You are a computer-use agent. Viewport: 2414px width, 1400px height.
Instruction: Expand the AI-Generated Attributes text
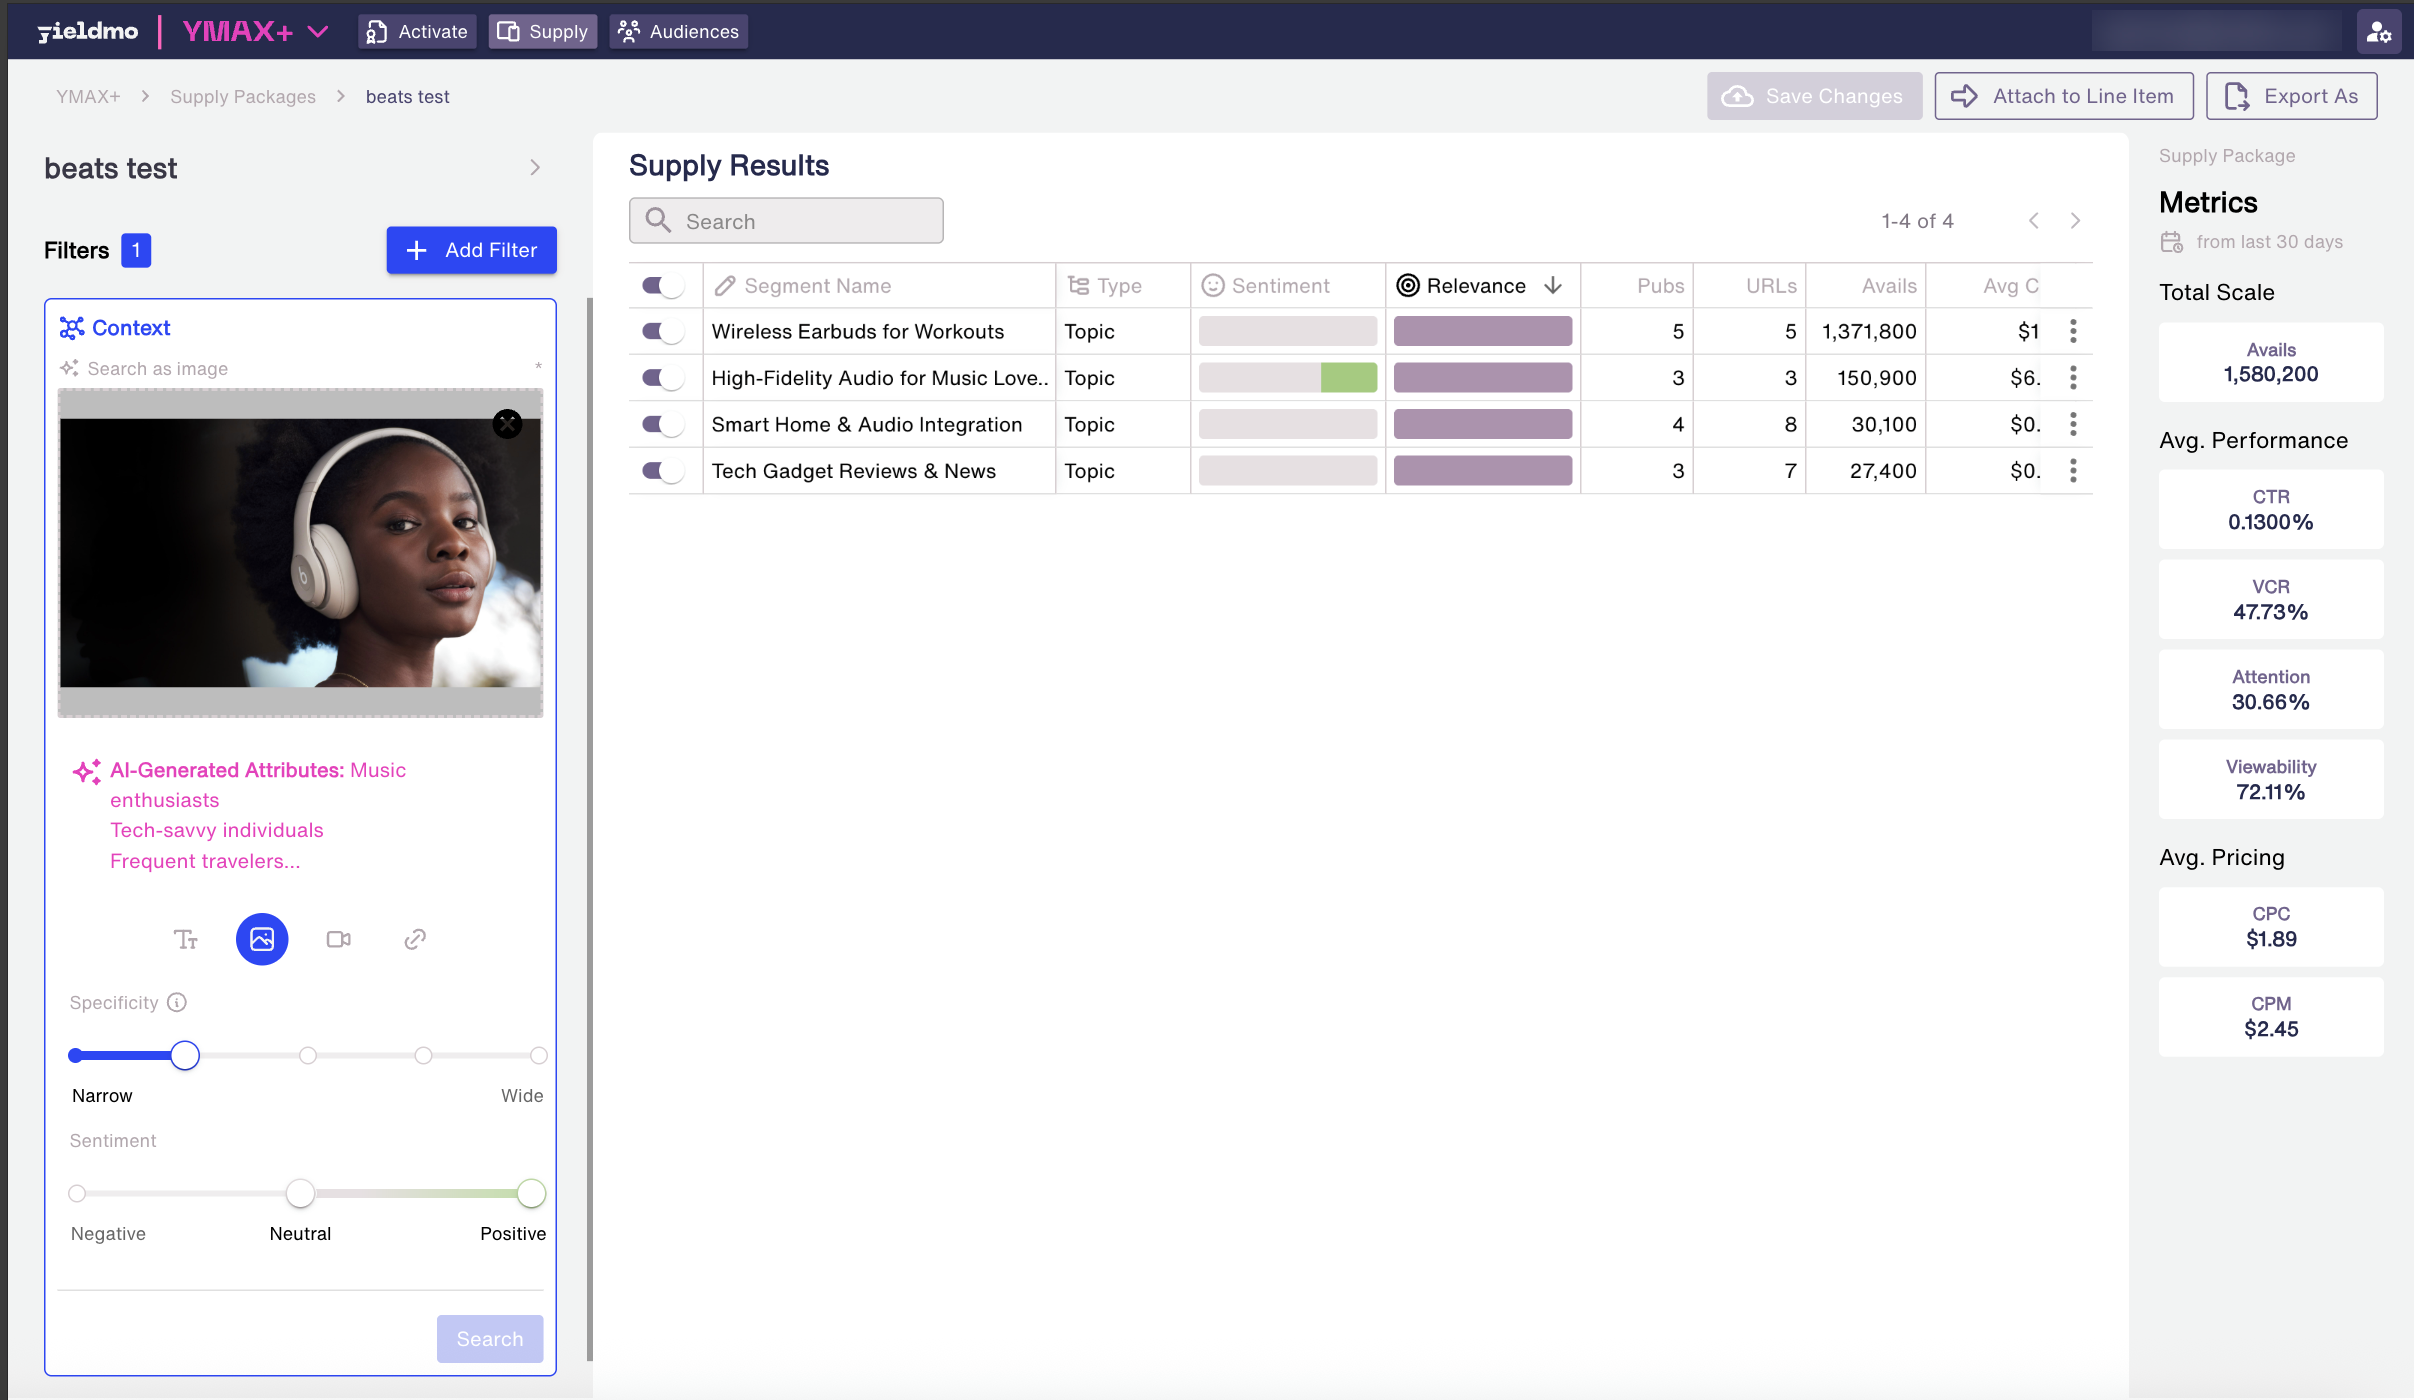(258, 815)
